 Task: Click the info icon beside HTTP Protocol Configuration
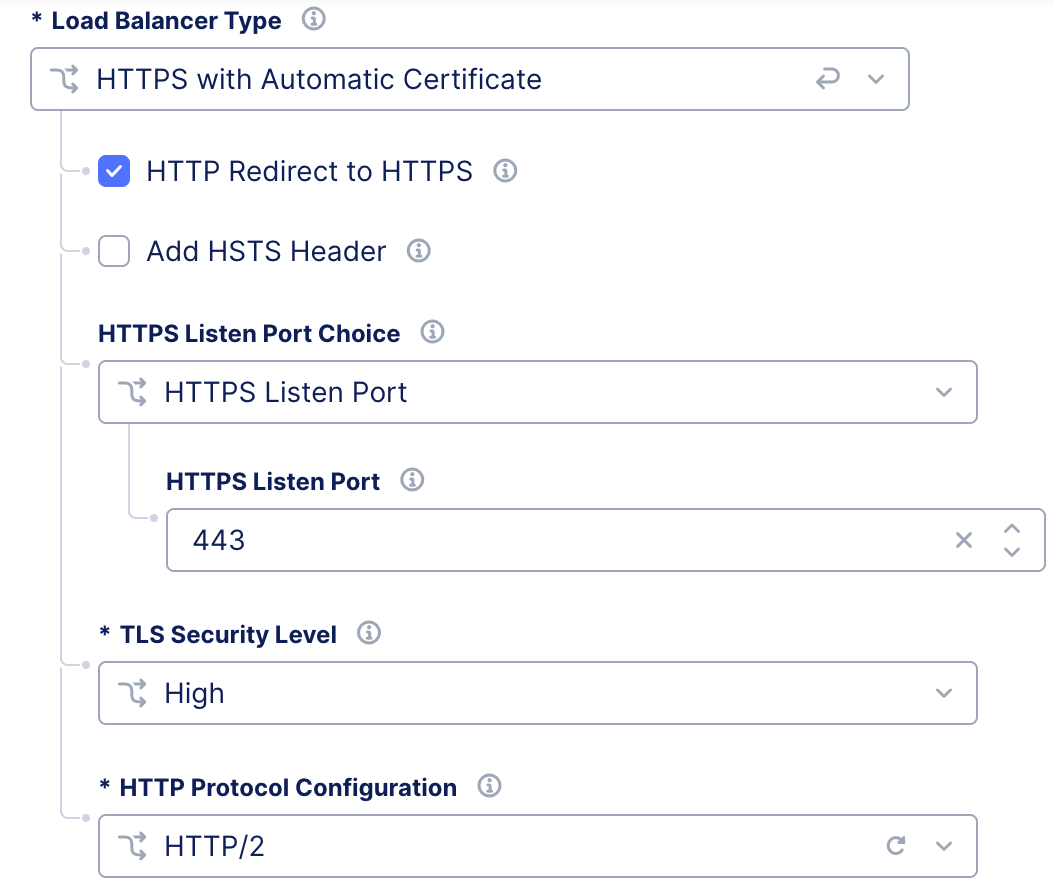click(x=489, y=786)
